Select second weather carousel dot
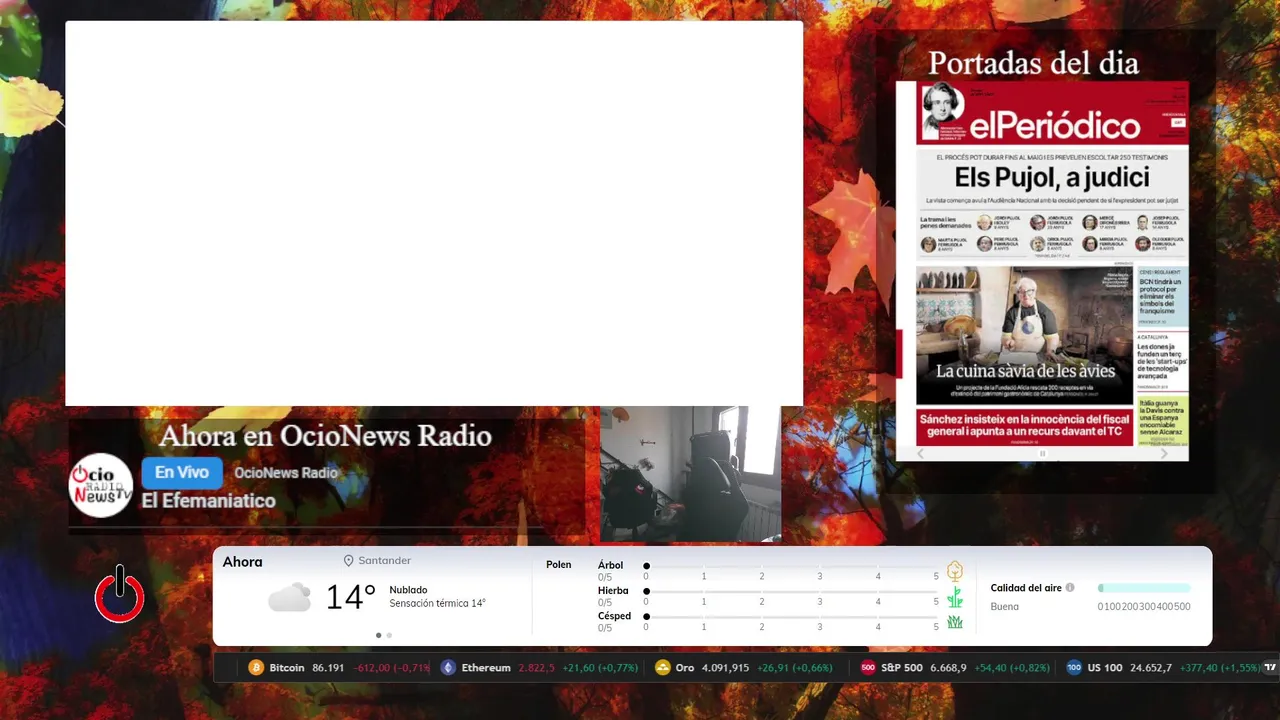1280x720 pixels. 389,635
